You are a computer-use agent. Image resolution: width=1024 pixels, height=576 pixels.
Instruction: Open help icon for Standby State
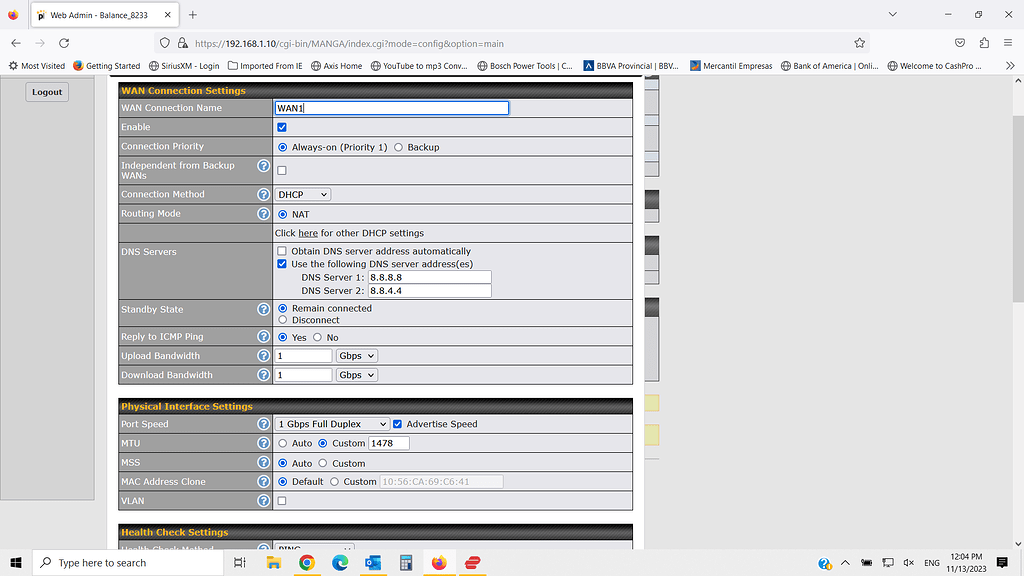pyautogui.click(x=263, y=310)
